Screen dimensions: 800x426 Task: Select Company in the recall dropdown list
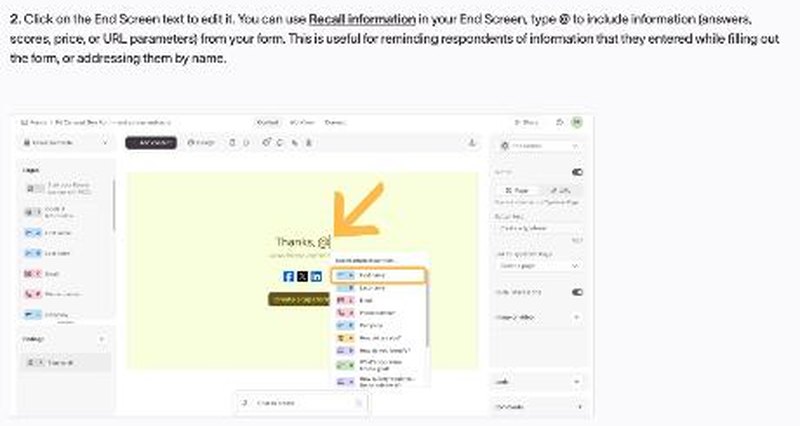tap(378, 325)
